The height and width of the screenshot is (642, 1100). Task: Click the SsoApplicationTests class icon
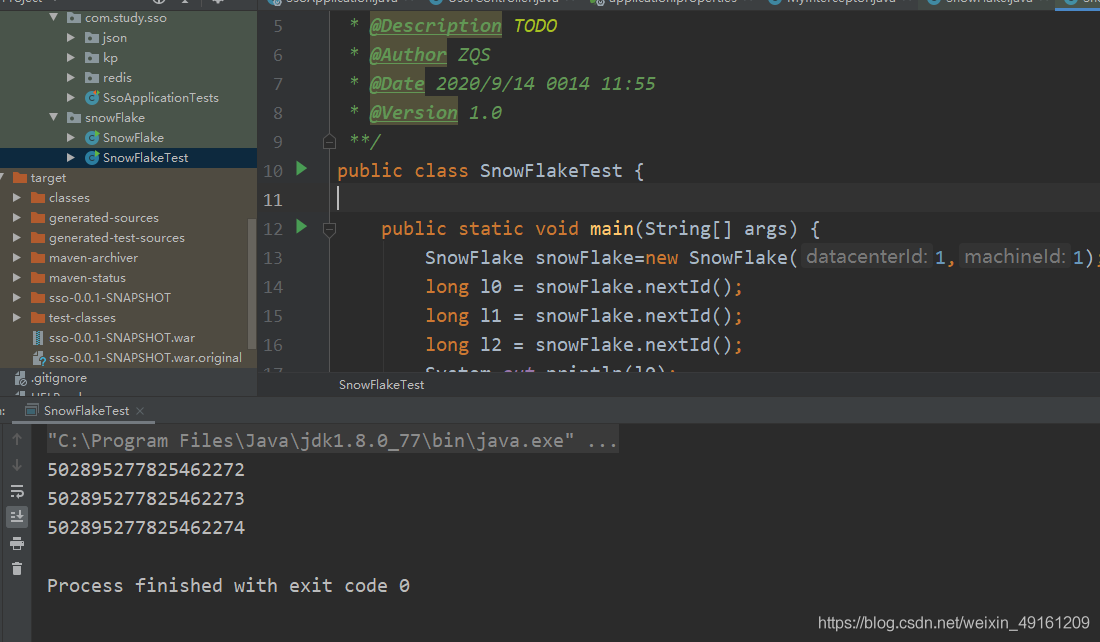pos(92,98)
